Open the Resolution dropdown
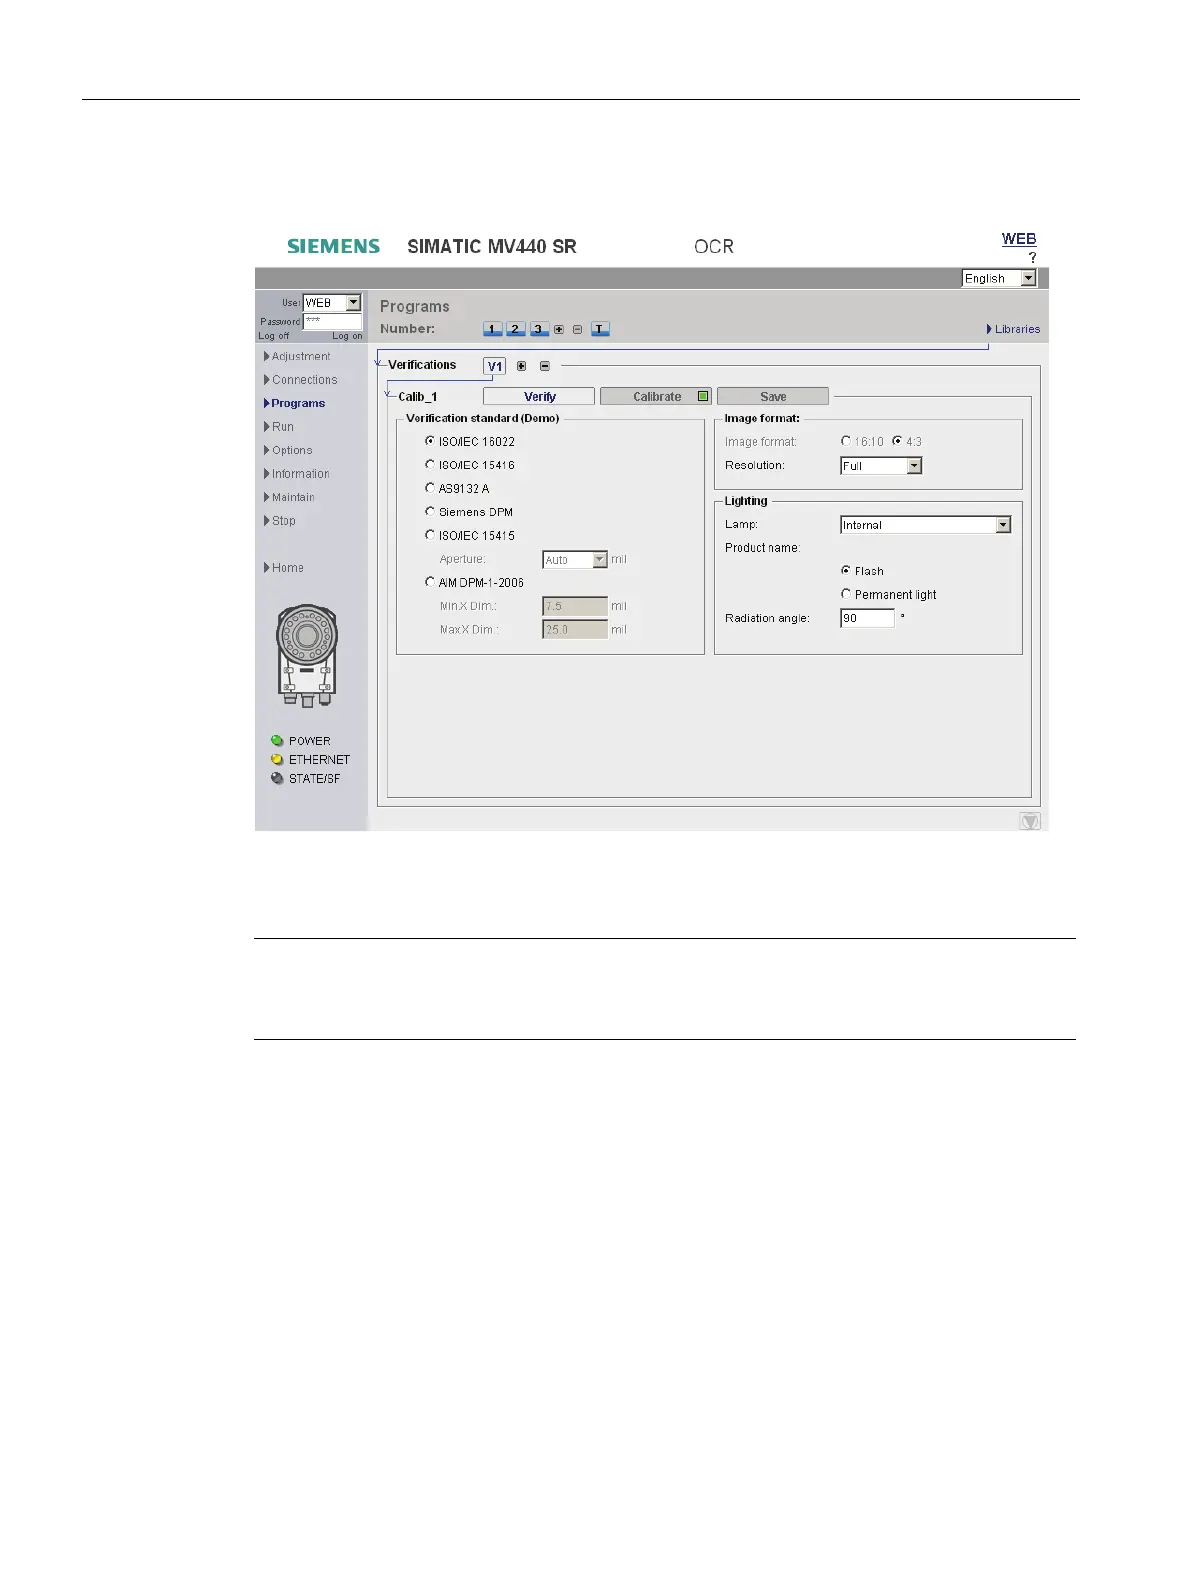Screen dimensions: 1190x1588 (881, 466)
